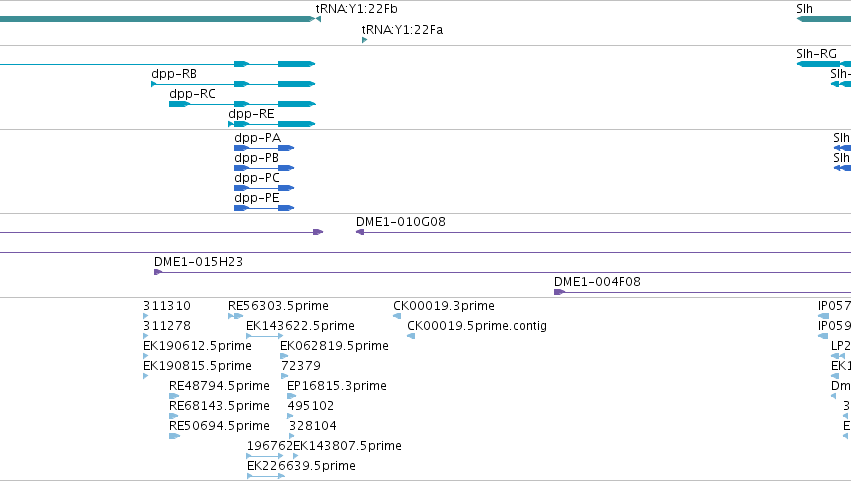Select the DME1-010G08 clone arrowhead
The width and height of the screenshot is (851, 481).
[x=359, y=232]
